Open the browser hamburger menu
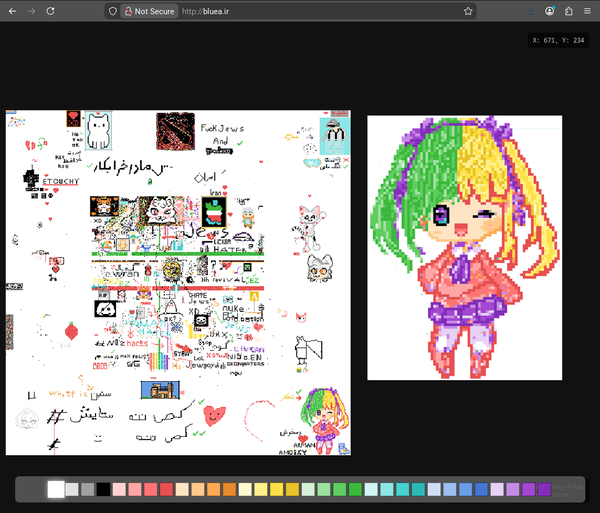Viewport: 600px width, 513px height. pos(587,11)
